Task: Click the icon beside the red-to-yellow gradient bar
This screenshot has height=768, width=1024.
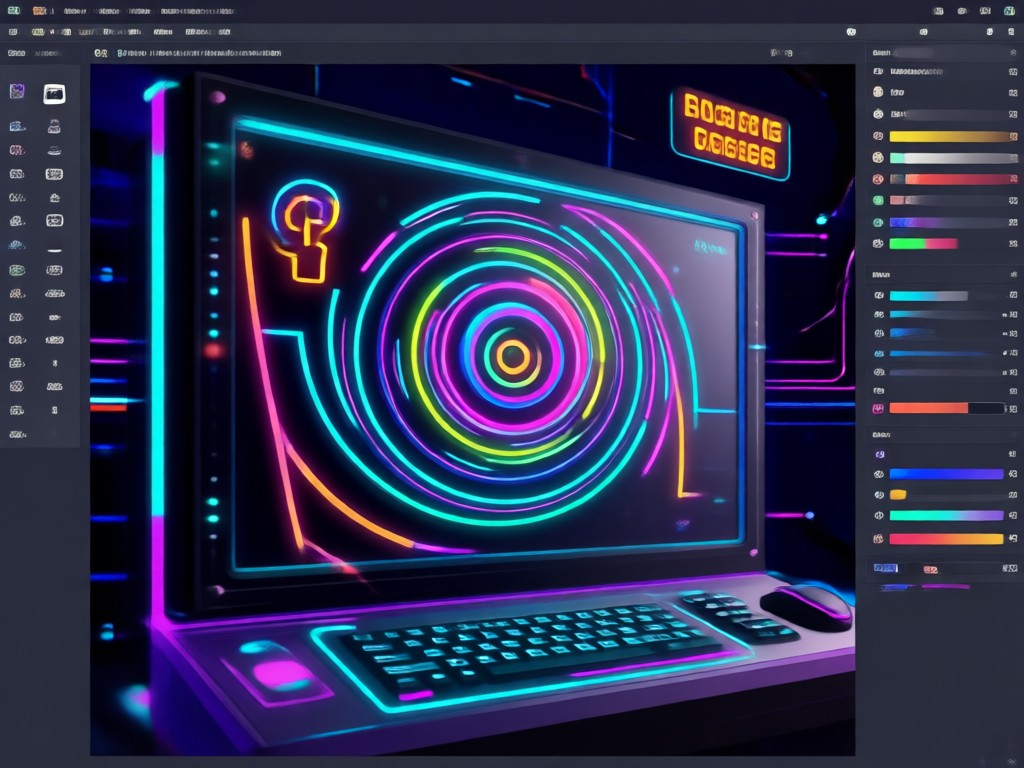Action: 879,539
